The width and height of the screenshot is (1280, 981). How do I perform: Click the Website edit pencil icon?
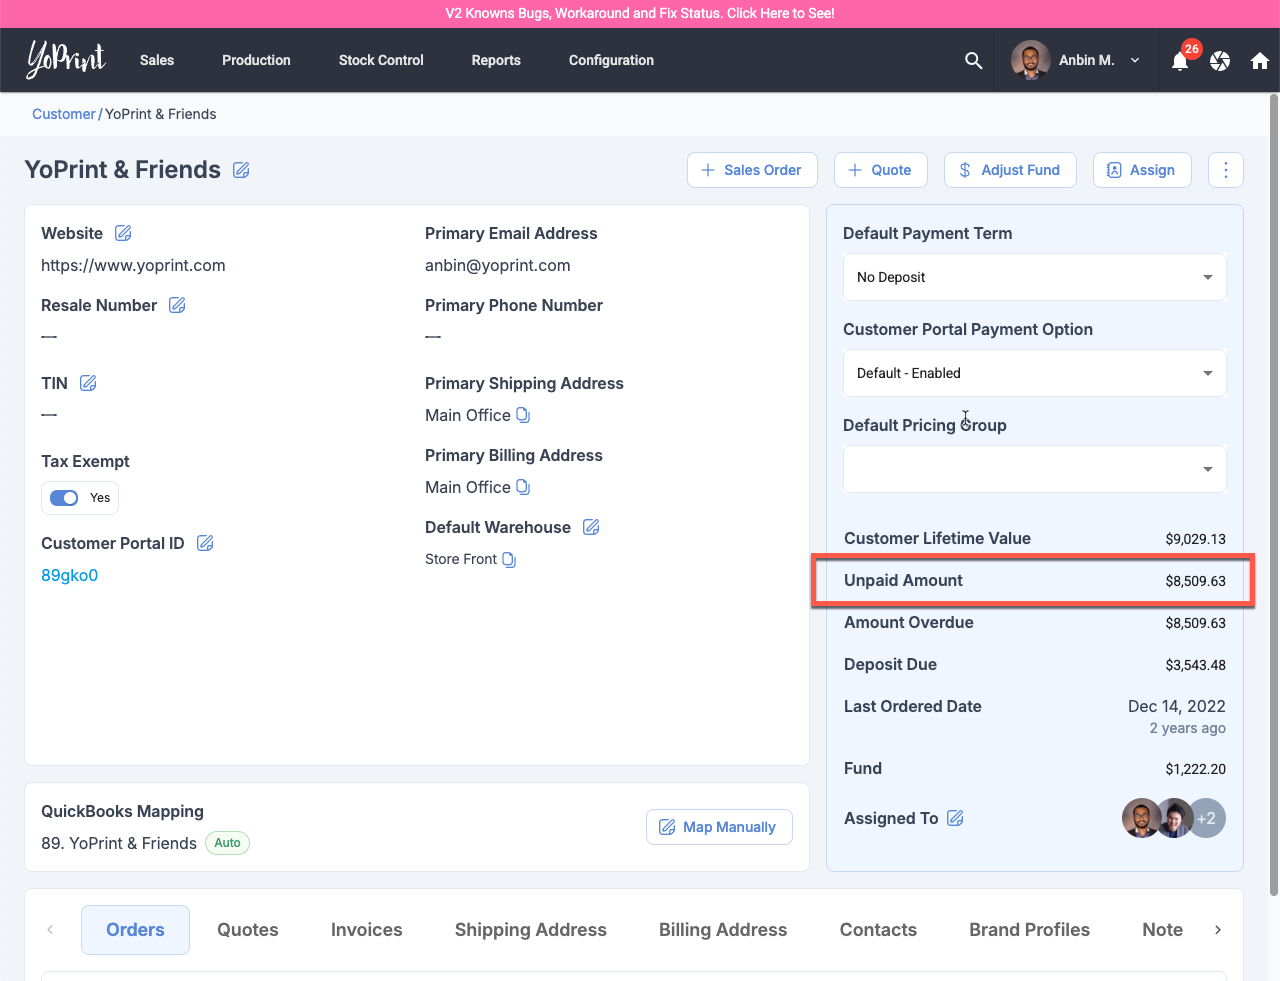click(x=123, y=233)
